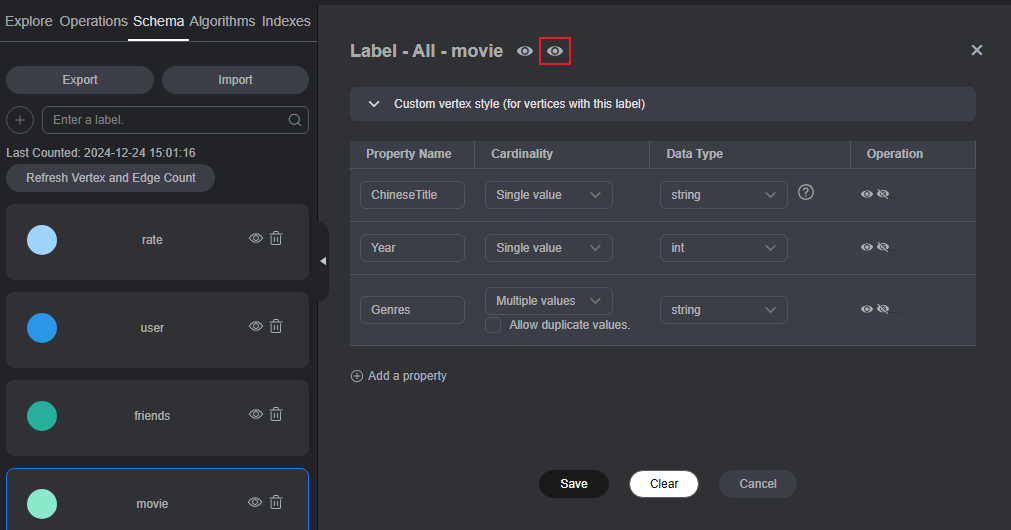Click the Clear button
Screen dimensions: 1011x530
[x=664, y=484]
